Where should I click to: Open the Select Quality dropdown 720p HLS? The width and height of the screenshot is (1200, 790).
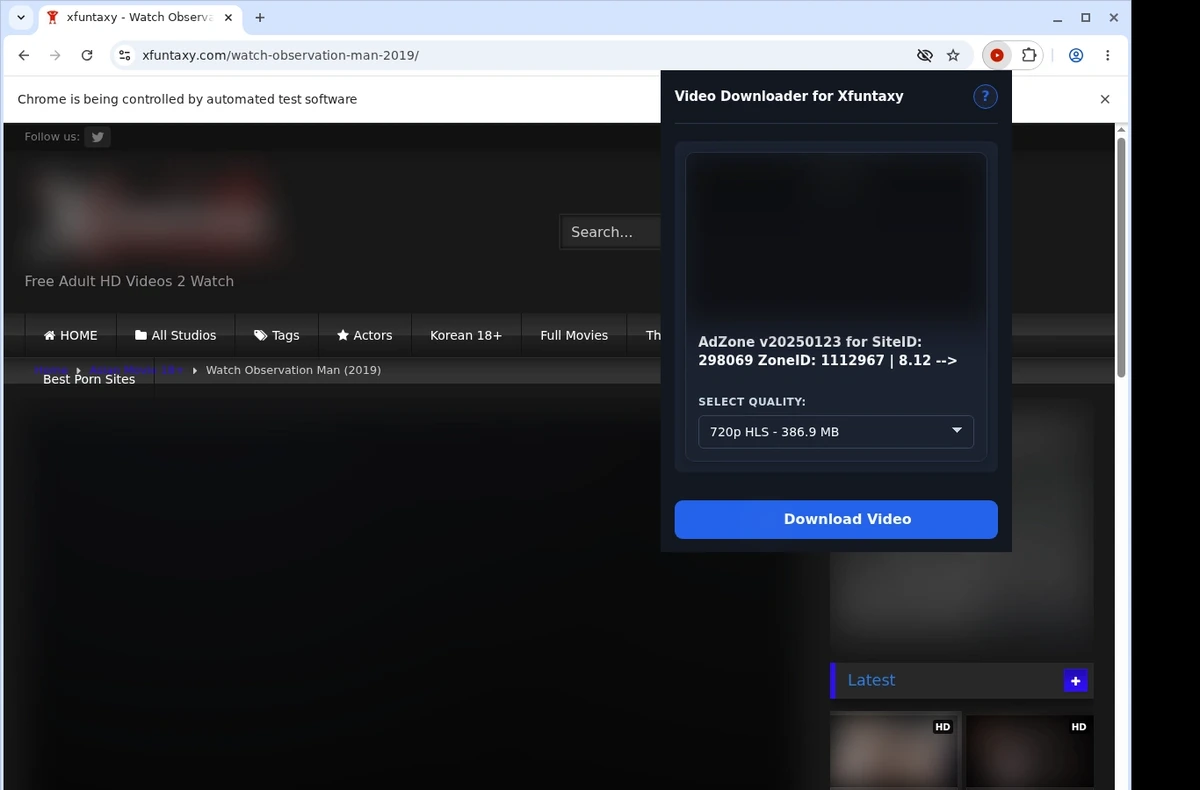[x=836, y=432]
